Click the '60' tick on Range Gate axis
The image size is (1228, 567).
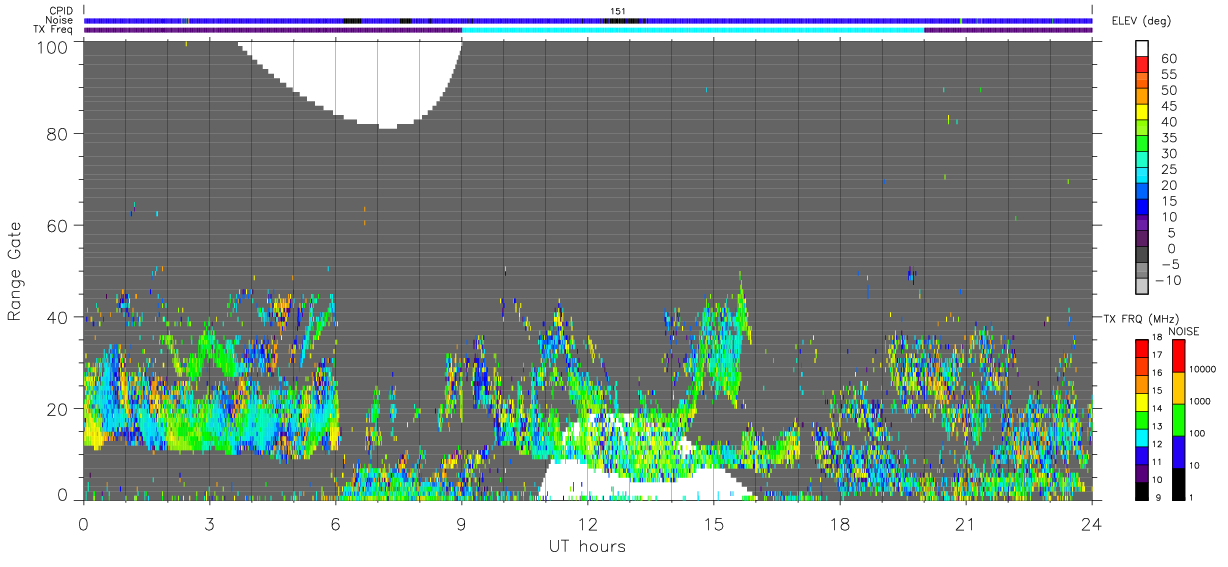click(58, 225)
